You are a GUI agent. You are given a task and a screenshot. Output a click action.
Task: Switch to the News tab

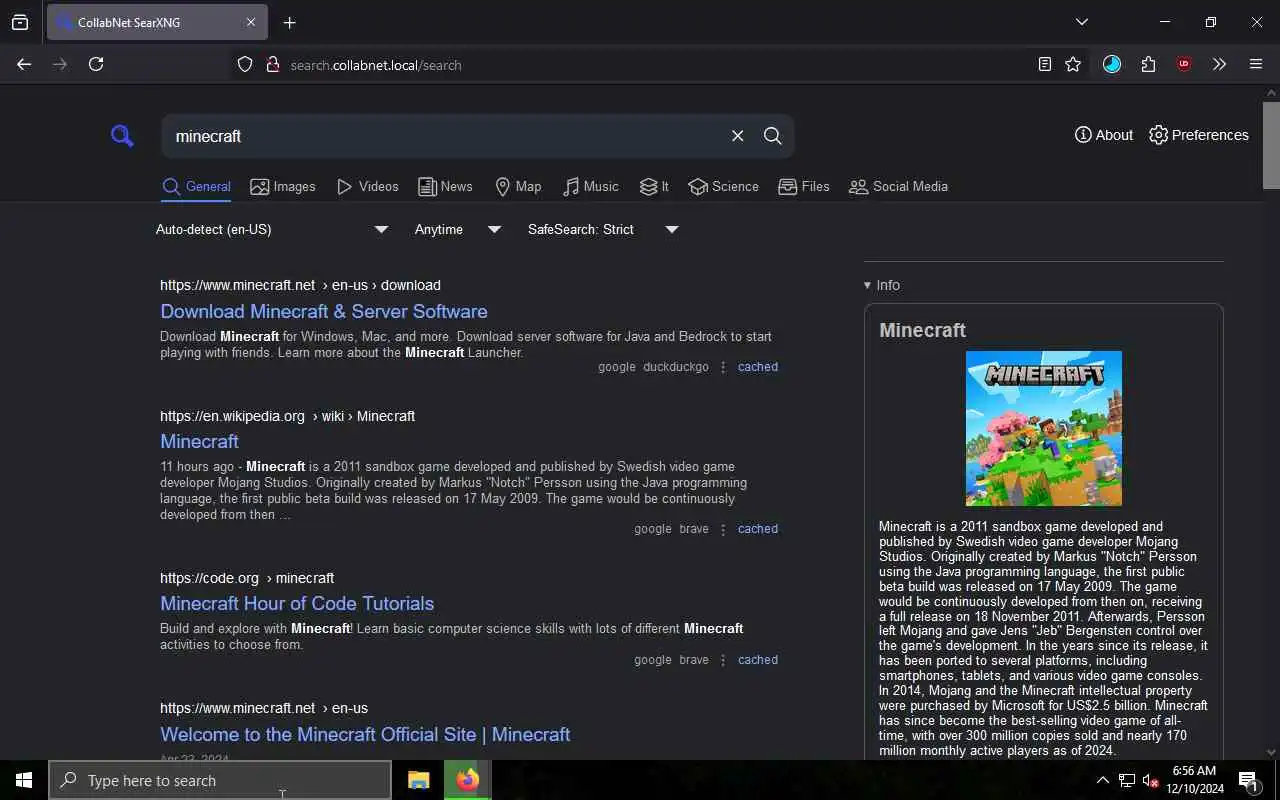(445, 187)
